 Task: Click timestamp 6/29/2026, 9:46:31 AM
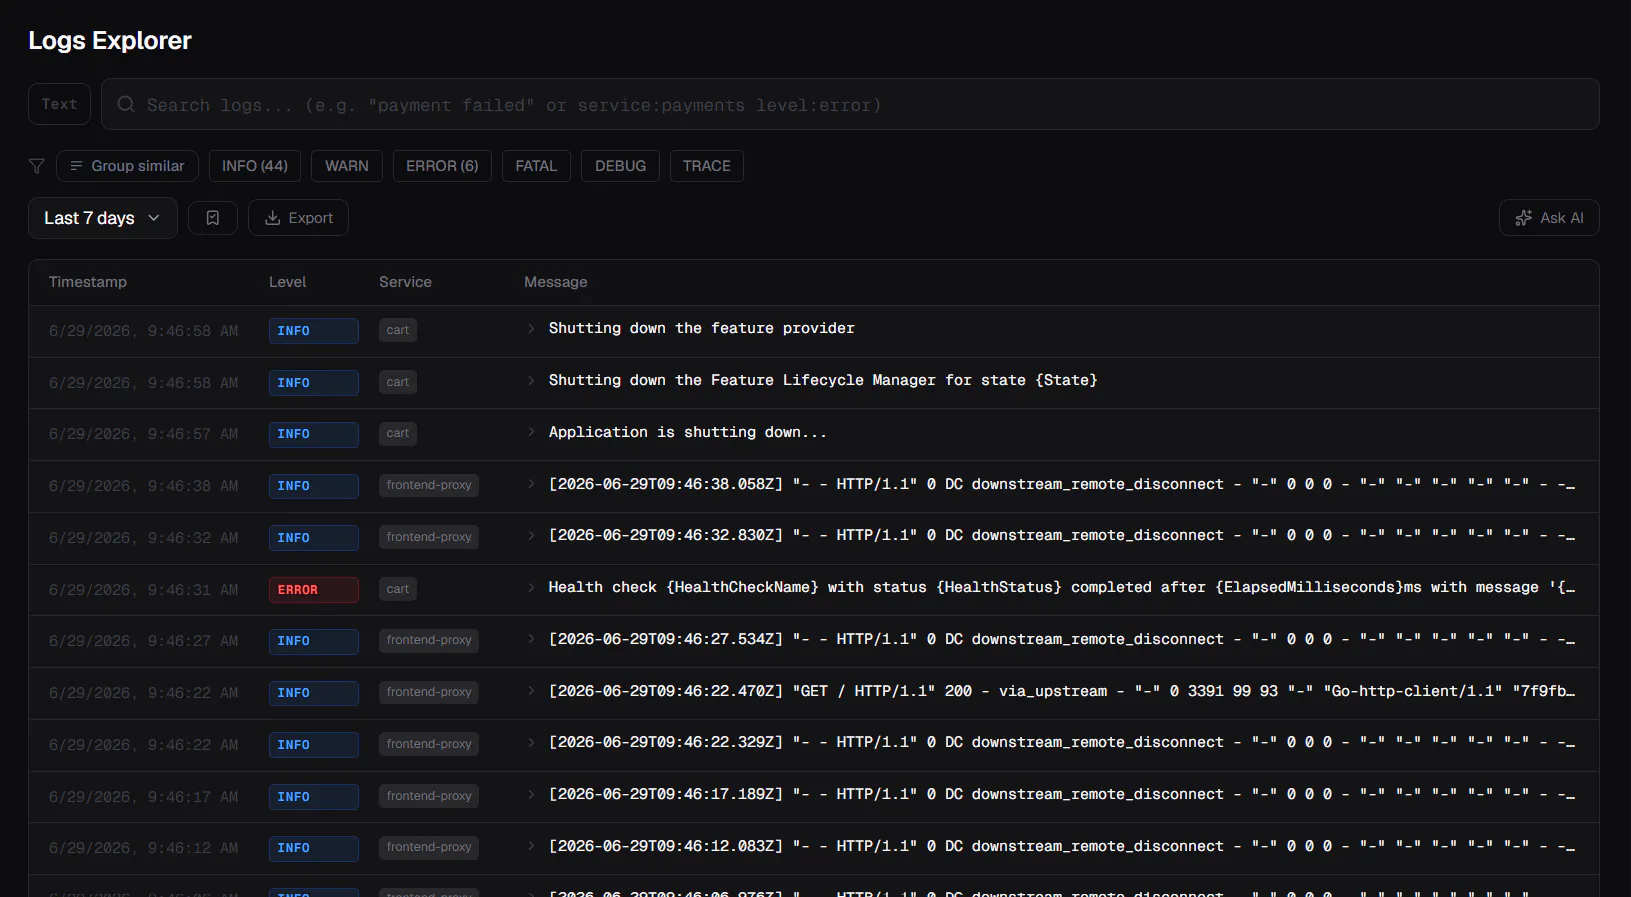tap(144, 590)
